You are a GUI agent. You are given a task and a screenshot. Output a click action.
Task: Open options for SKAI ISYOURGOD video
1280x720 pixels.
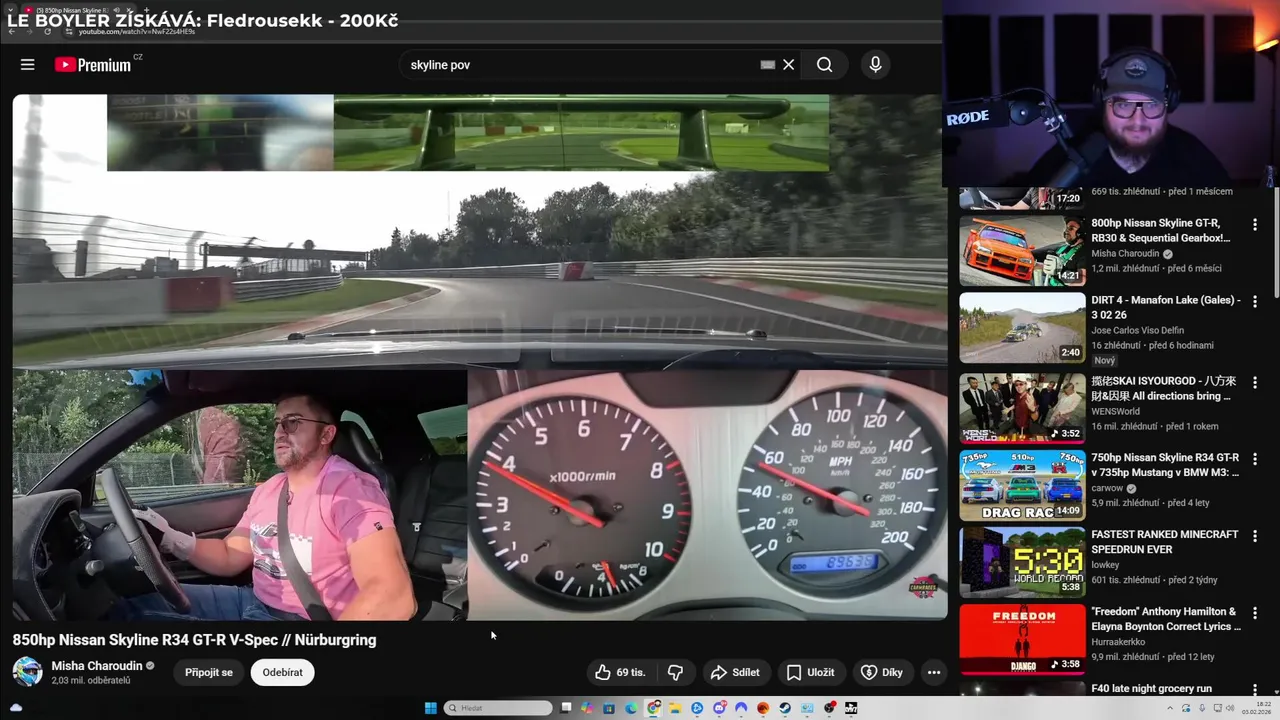click(1255, 382)
